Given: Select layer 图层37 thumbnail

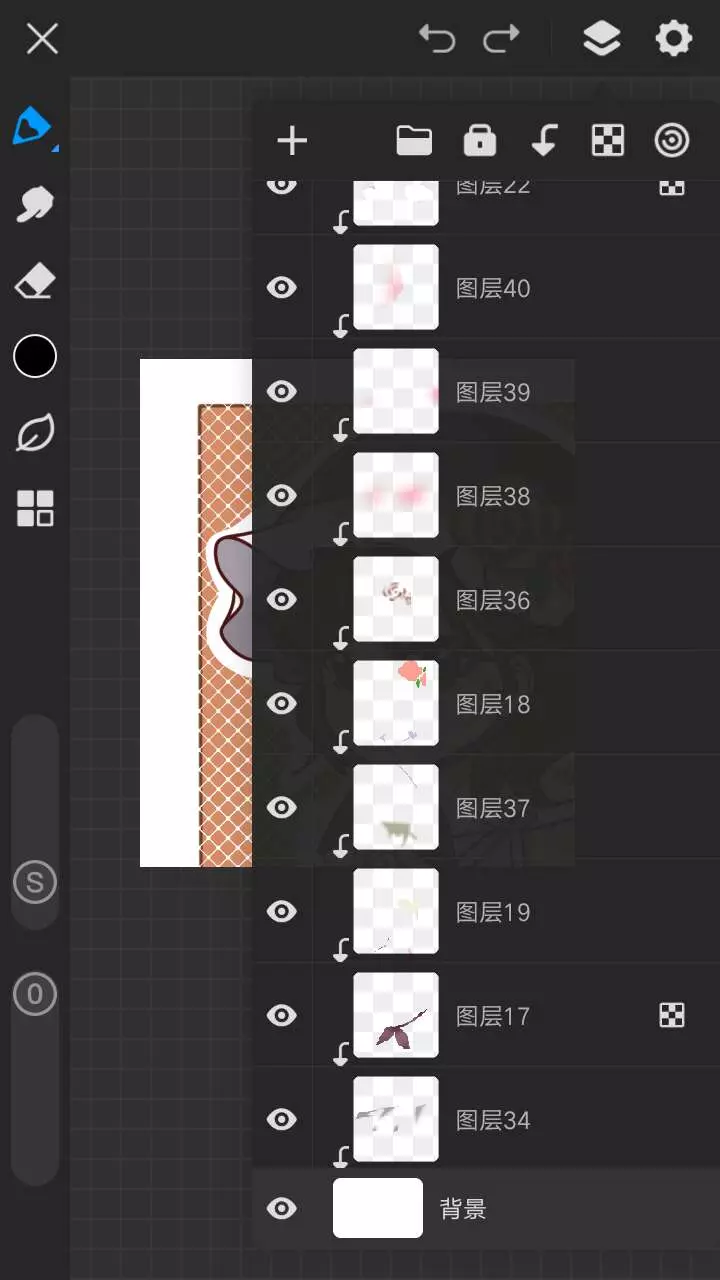Looking at the screenshot, I should [396, 807].
